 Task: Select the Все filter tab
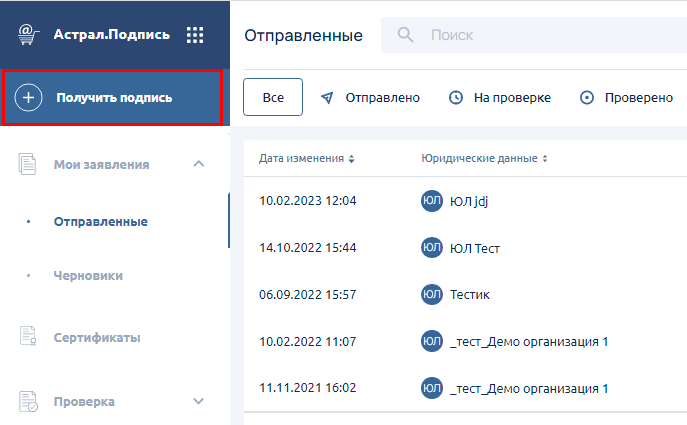[x=273, y=97]
